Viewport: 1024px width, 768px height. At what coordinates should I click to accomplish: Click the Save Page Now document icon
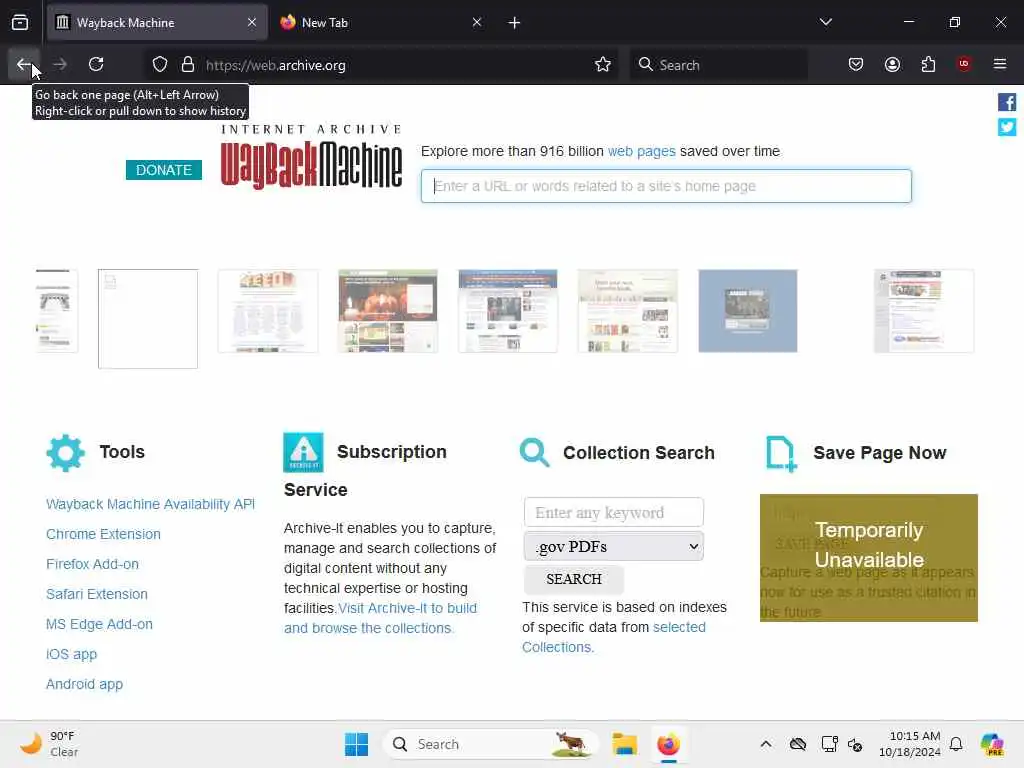(x=781, y=453)
